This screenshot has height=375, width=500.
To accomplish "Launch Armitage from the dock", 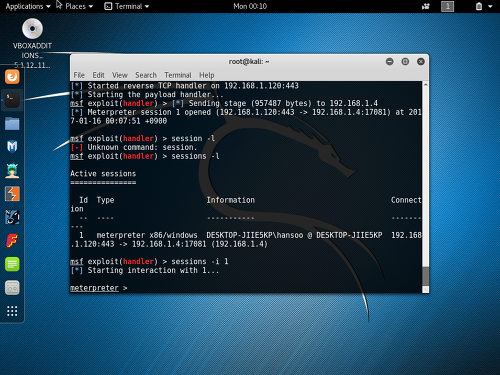I will (x=12, y=170).
